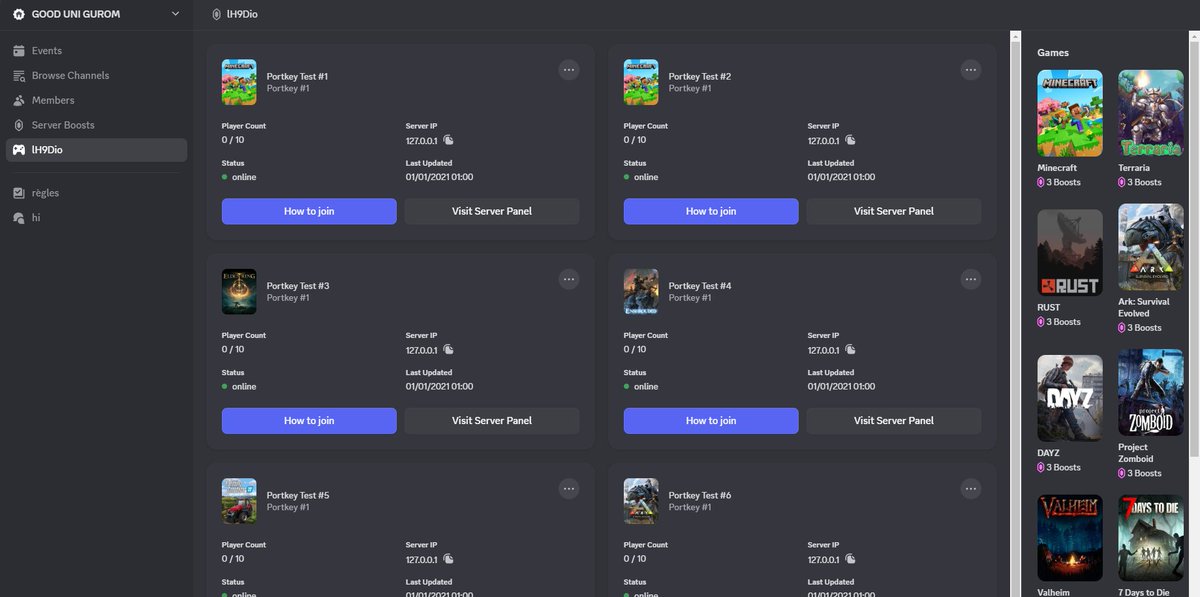Open options menu on Portkey Test #6

click(970, 489)
